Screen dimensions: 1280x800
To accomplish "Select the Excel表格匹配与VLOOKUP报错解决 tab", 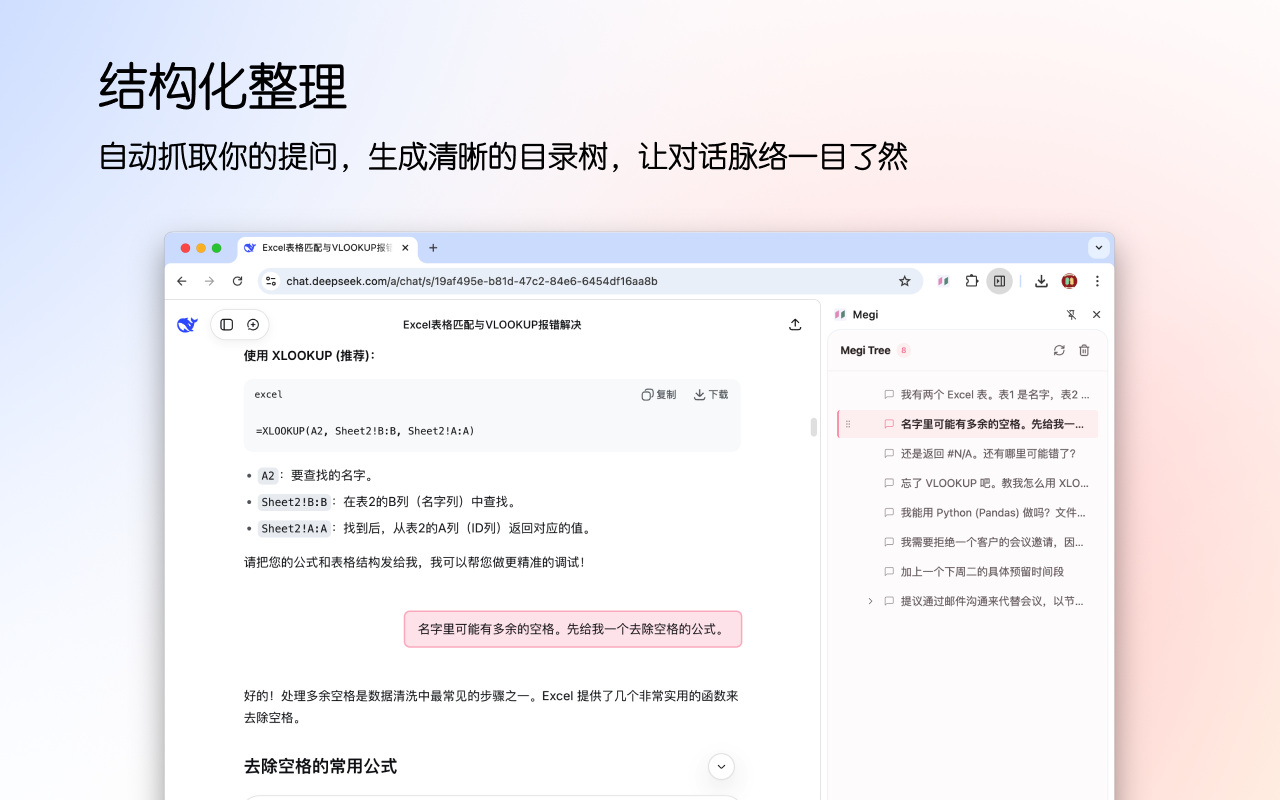I will [320, 247].
